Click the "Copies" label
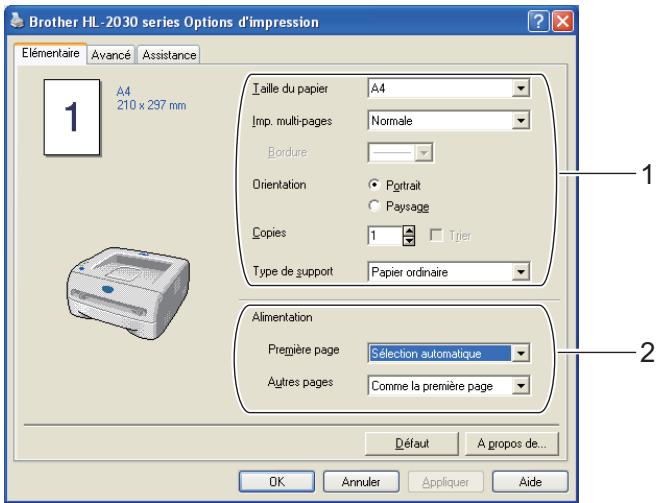 tap(269, 233)
